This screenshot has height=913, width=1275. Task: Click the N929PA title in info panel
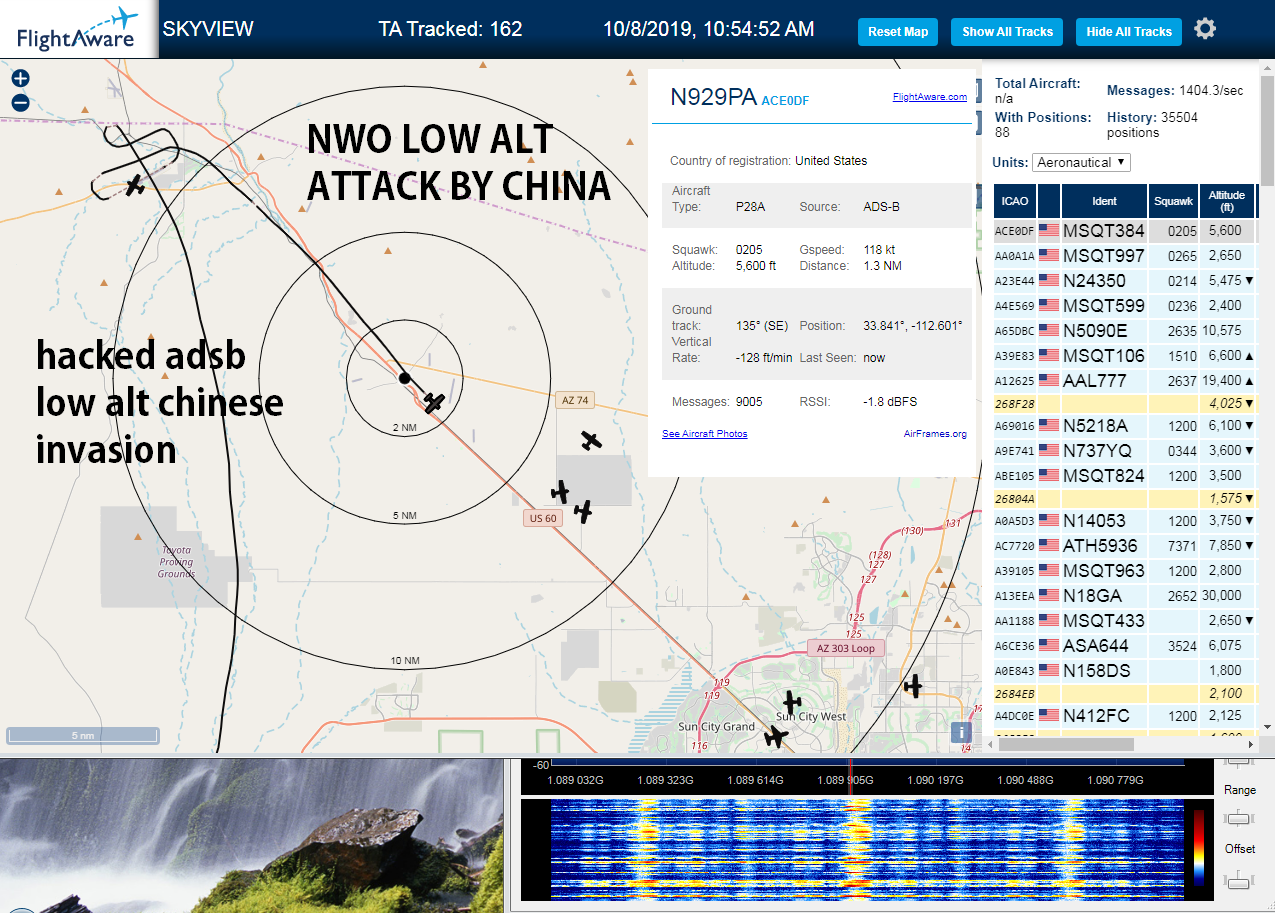tap(713, 96)
